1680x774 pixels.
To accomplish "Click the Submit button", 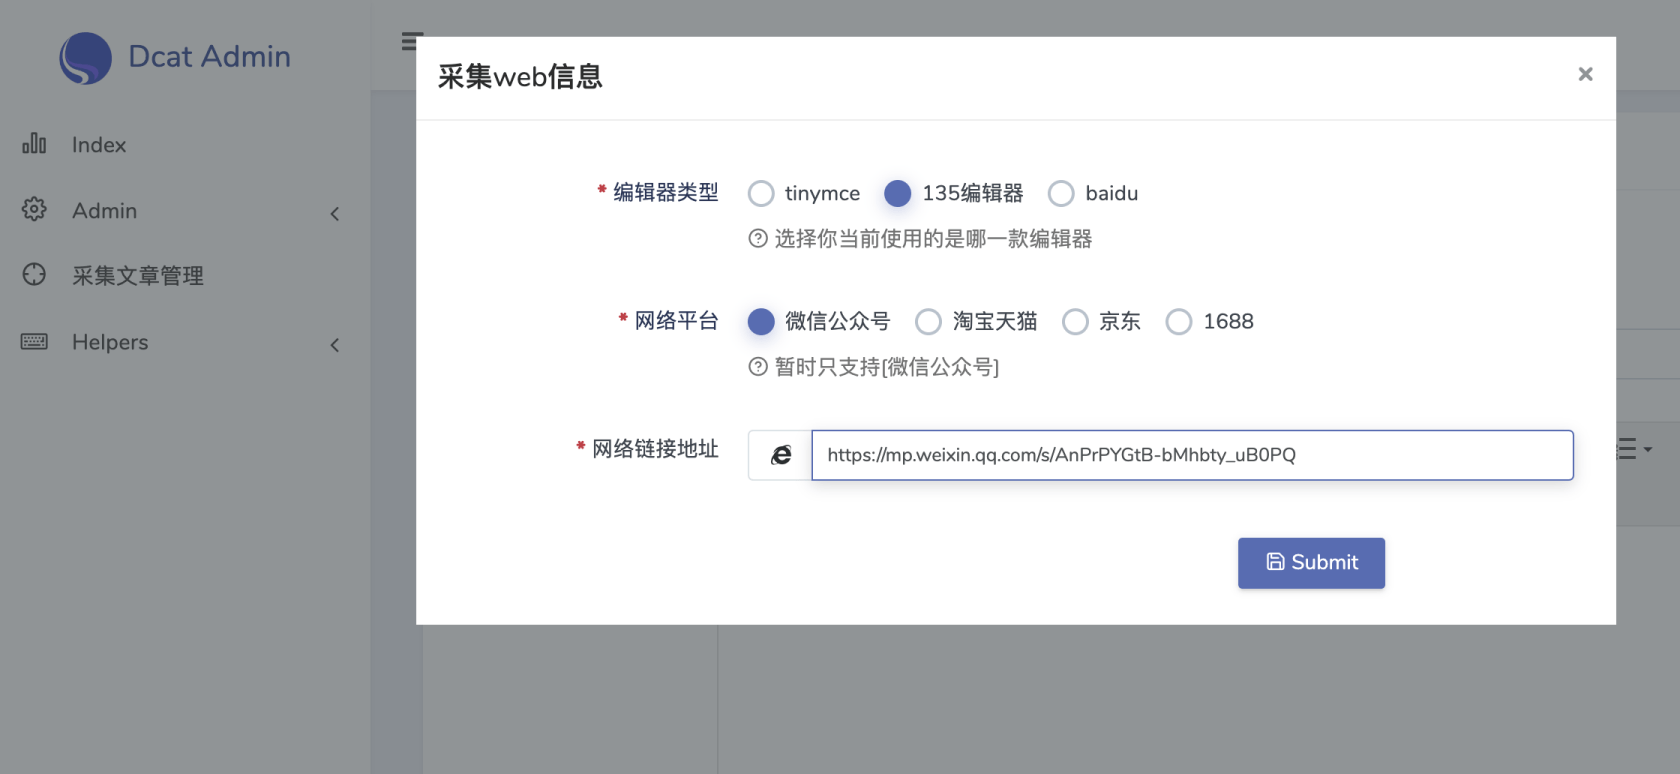I will pyautogui.click(x=1311, y=563).
